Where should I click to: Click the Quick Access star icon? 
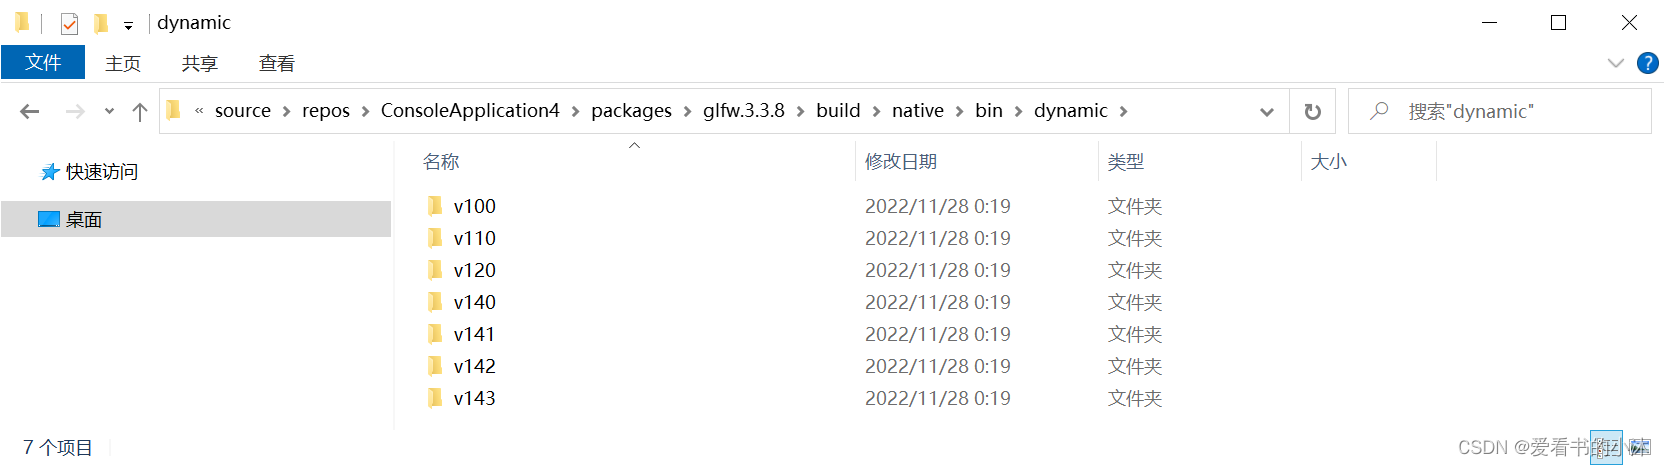[49, 172]
